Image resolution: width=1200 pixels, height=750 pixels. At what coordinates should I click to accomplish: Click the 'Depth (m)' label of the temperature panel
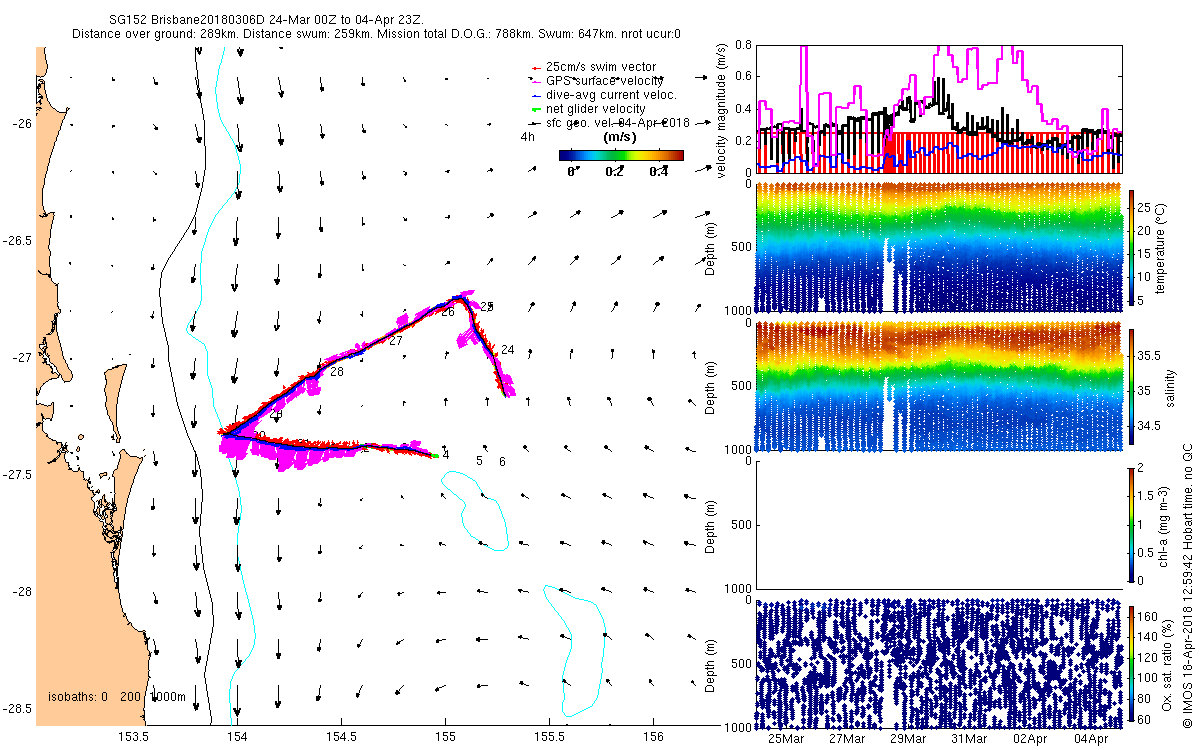pos(712,248)
